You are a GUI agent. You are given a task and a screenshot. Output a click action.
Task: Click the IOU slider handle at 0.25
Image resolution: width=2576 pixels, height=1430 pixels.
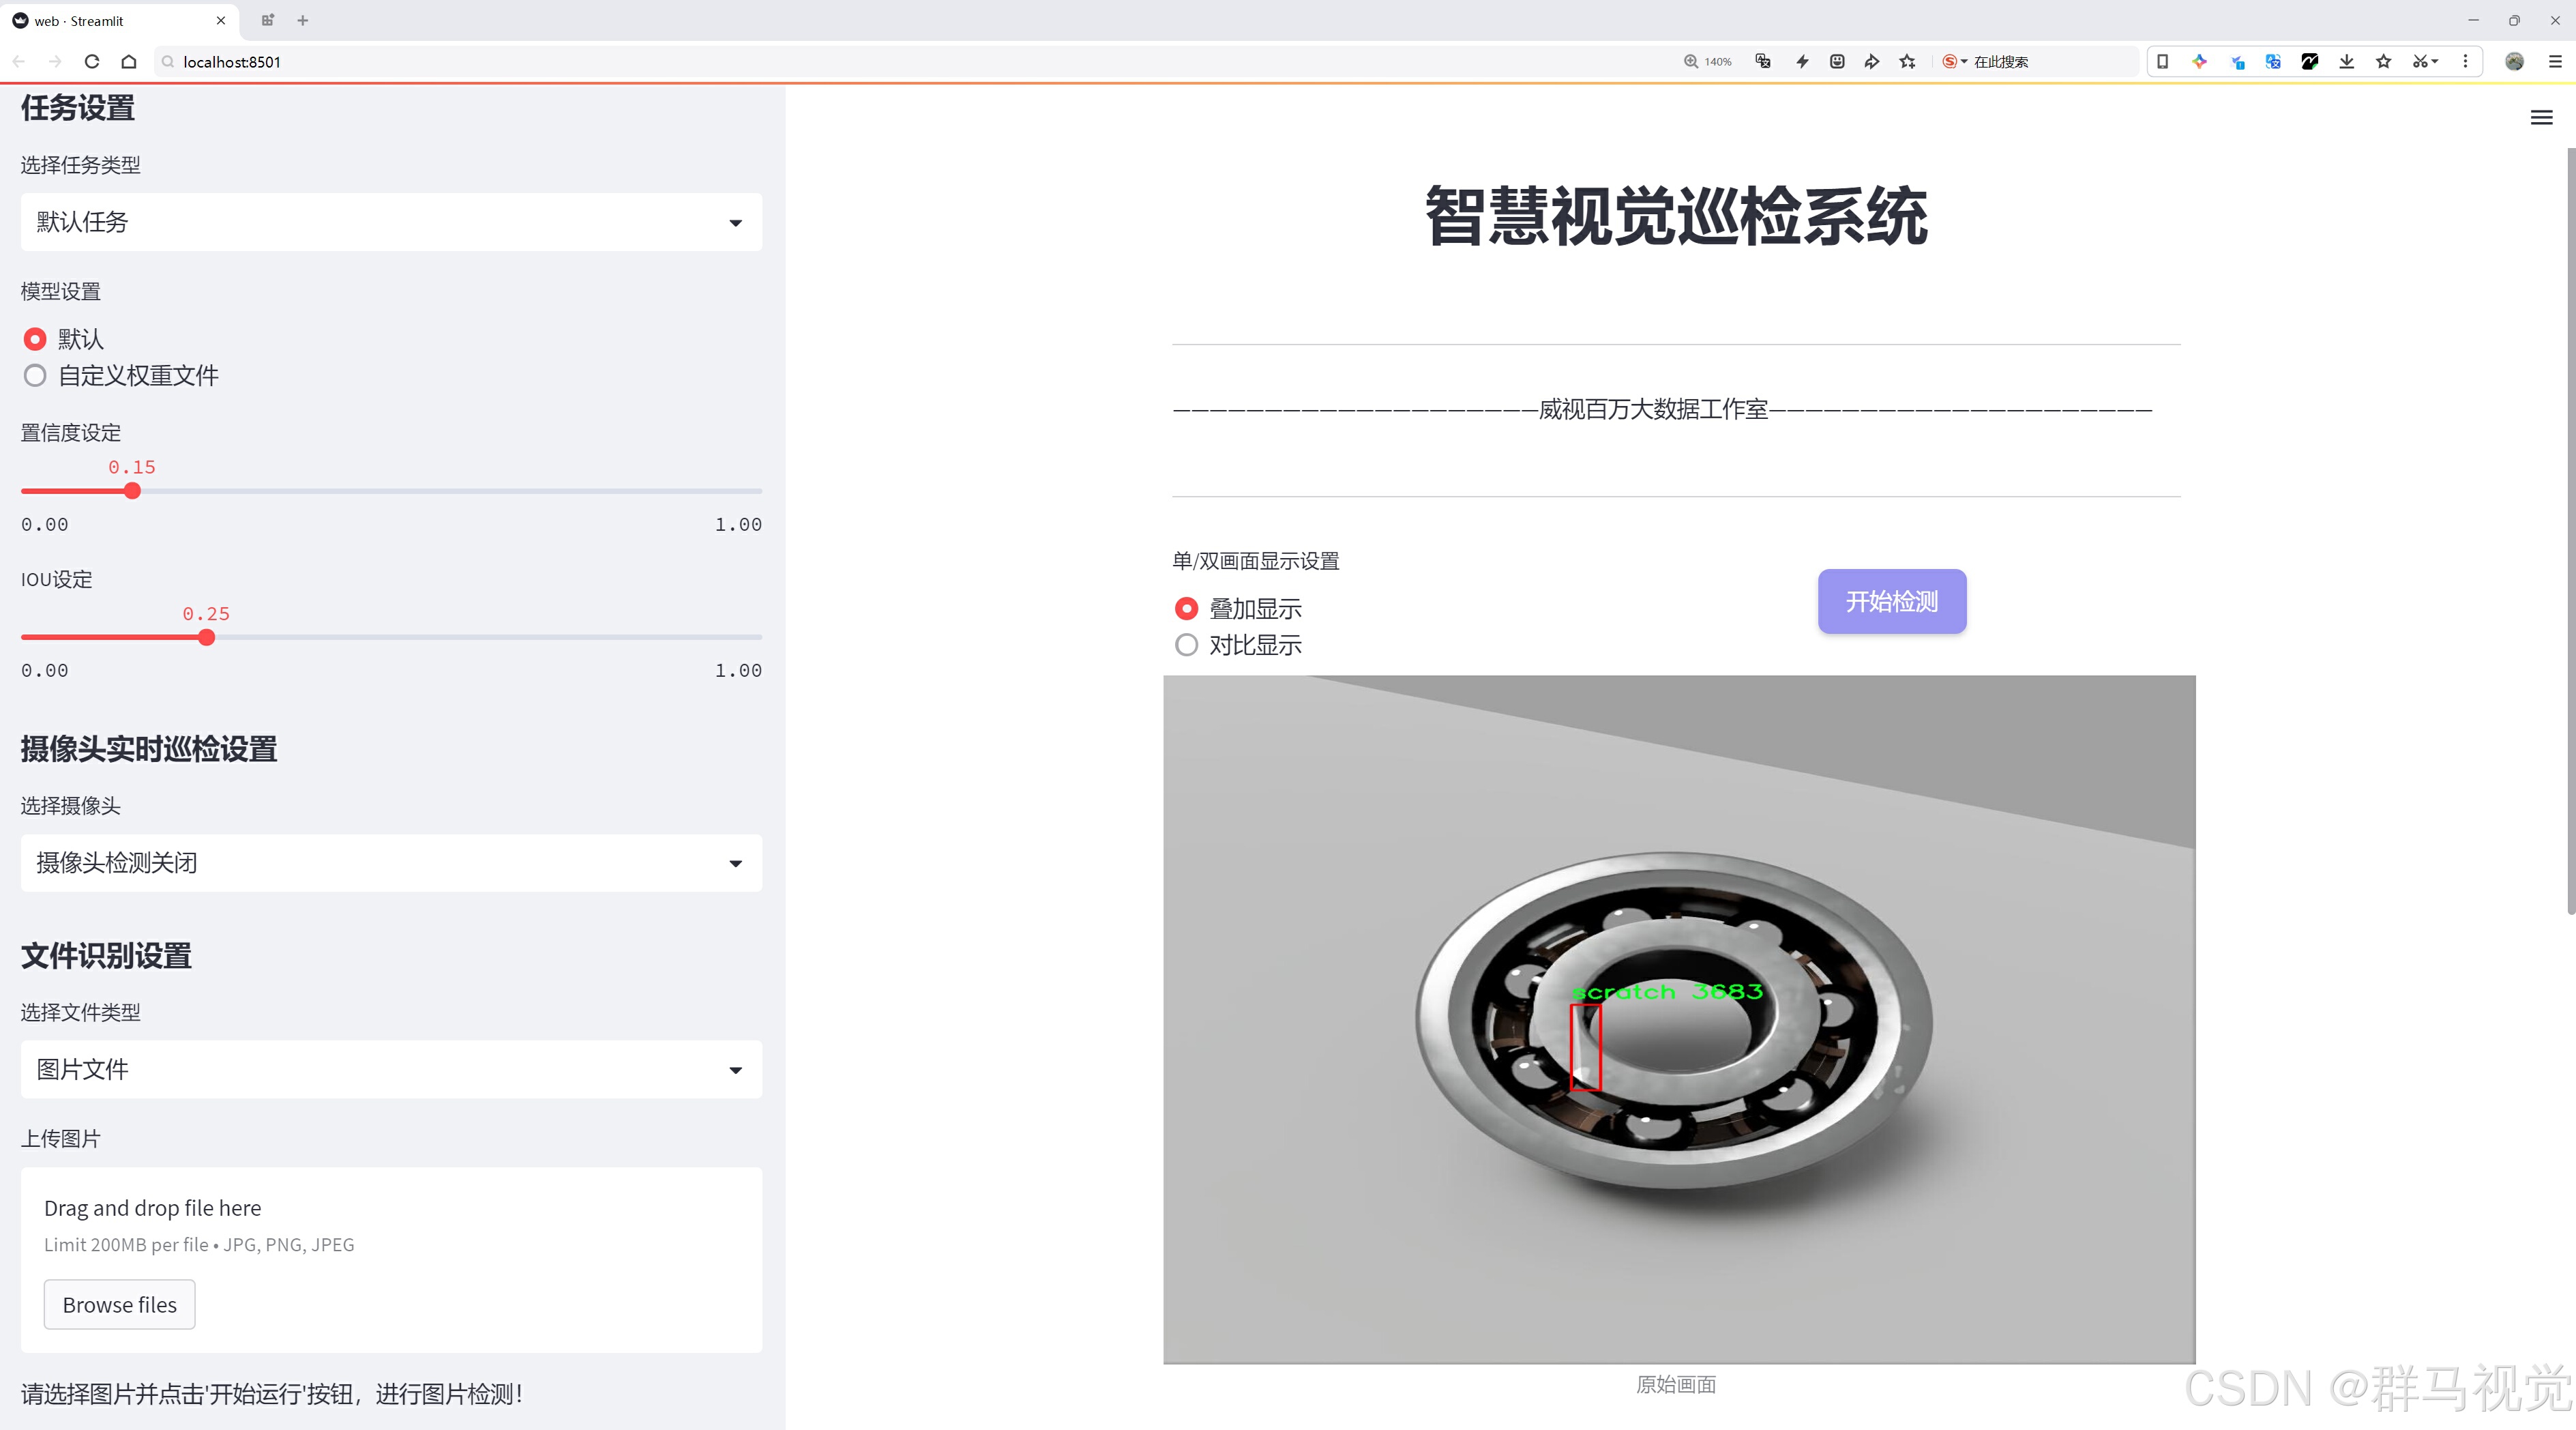pos(207,637)
